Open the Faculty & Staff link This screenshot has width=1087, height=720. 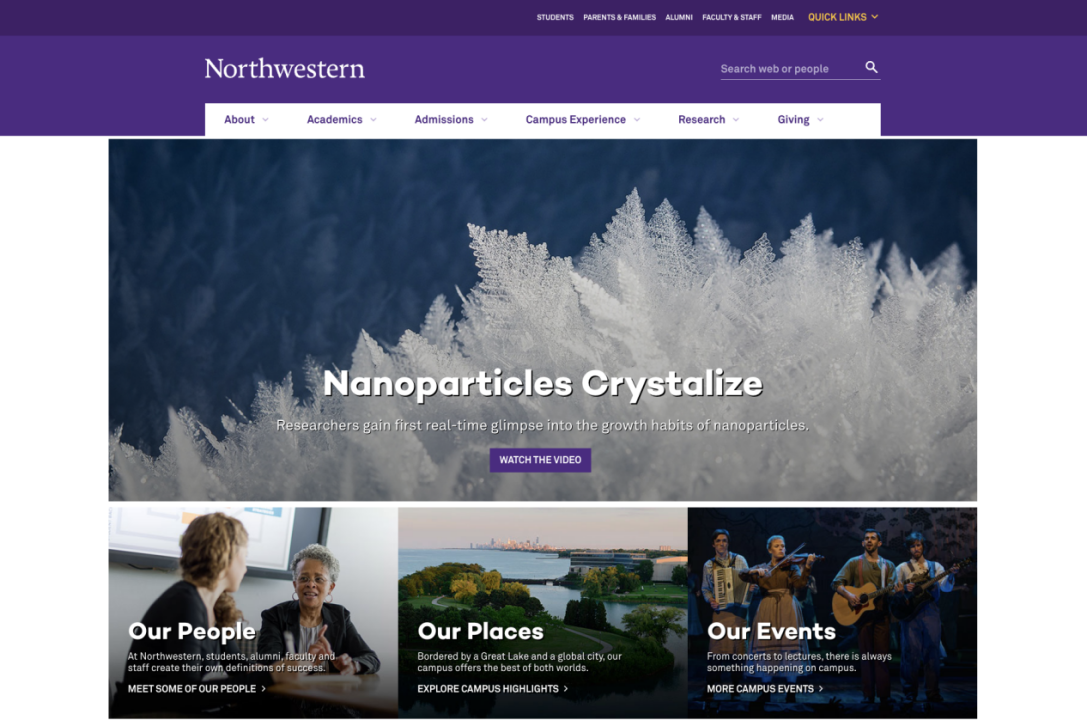(x=731, y=17)
